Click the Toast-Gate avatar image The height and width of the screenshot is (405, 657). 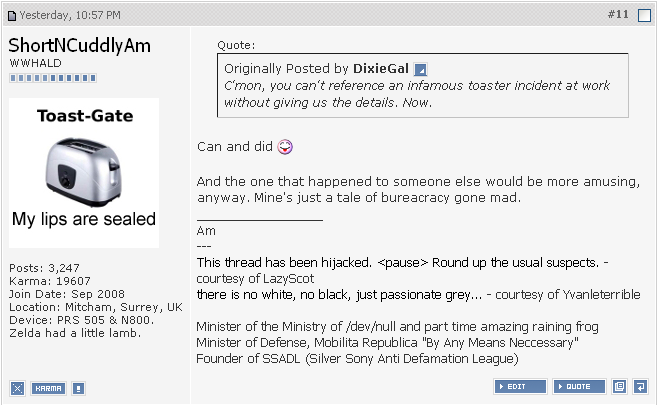(84, 172)
